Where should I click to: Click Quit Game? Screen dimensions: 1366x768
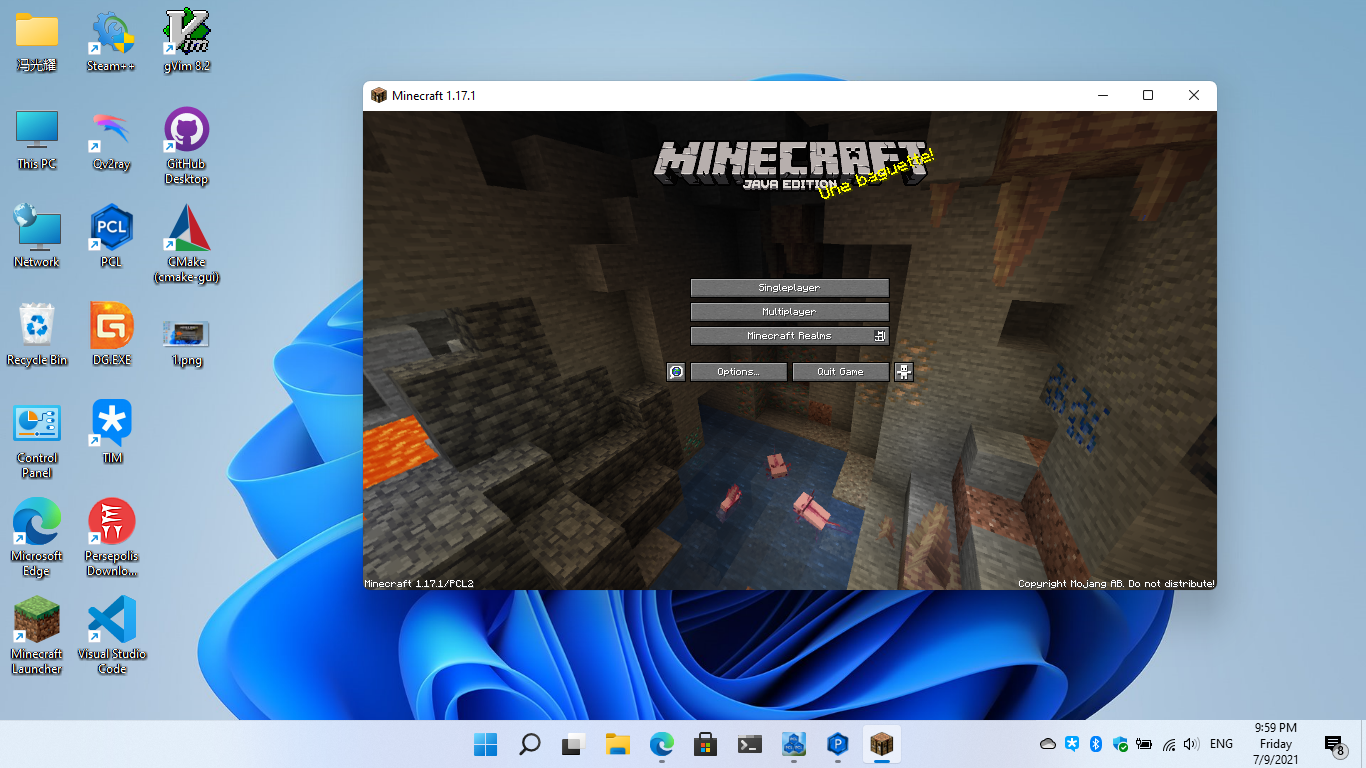click(x=840, y=372)
